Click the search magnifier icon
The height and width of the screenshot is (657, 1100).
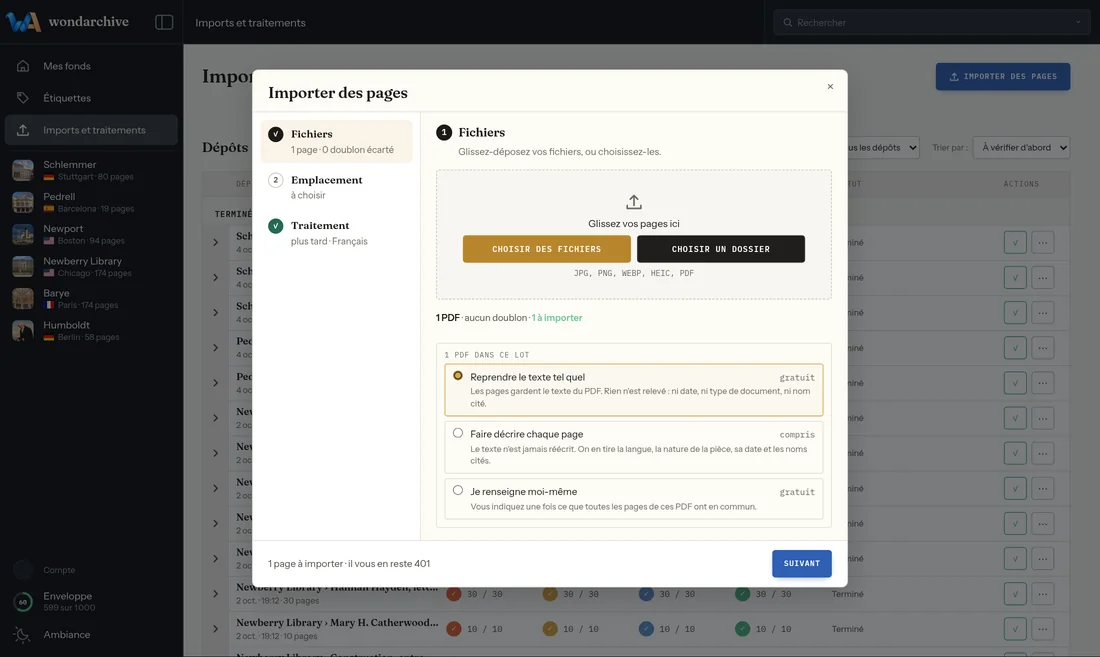pyautogui.click(x=788, y=22)
